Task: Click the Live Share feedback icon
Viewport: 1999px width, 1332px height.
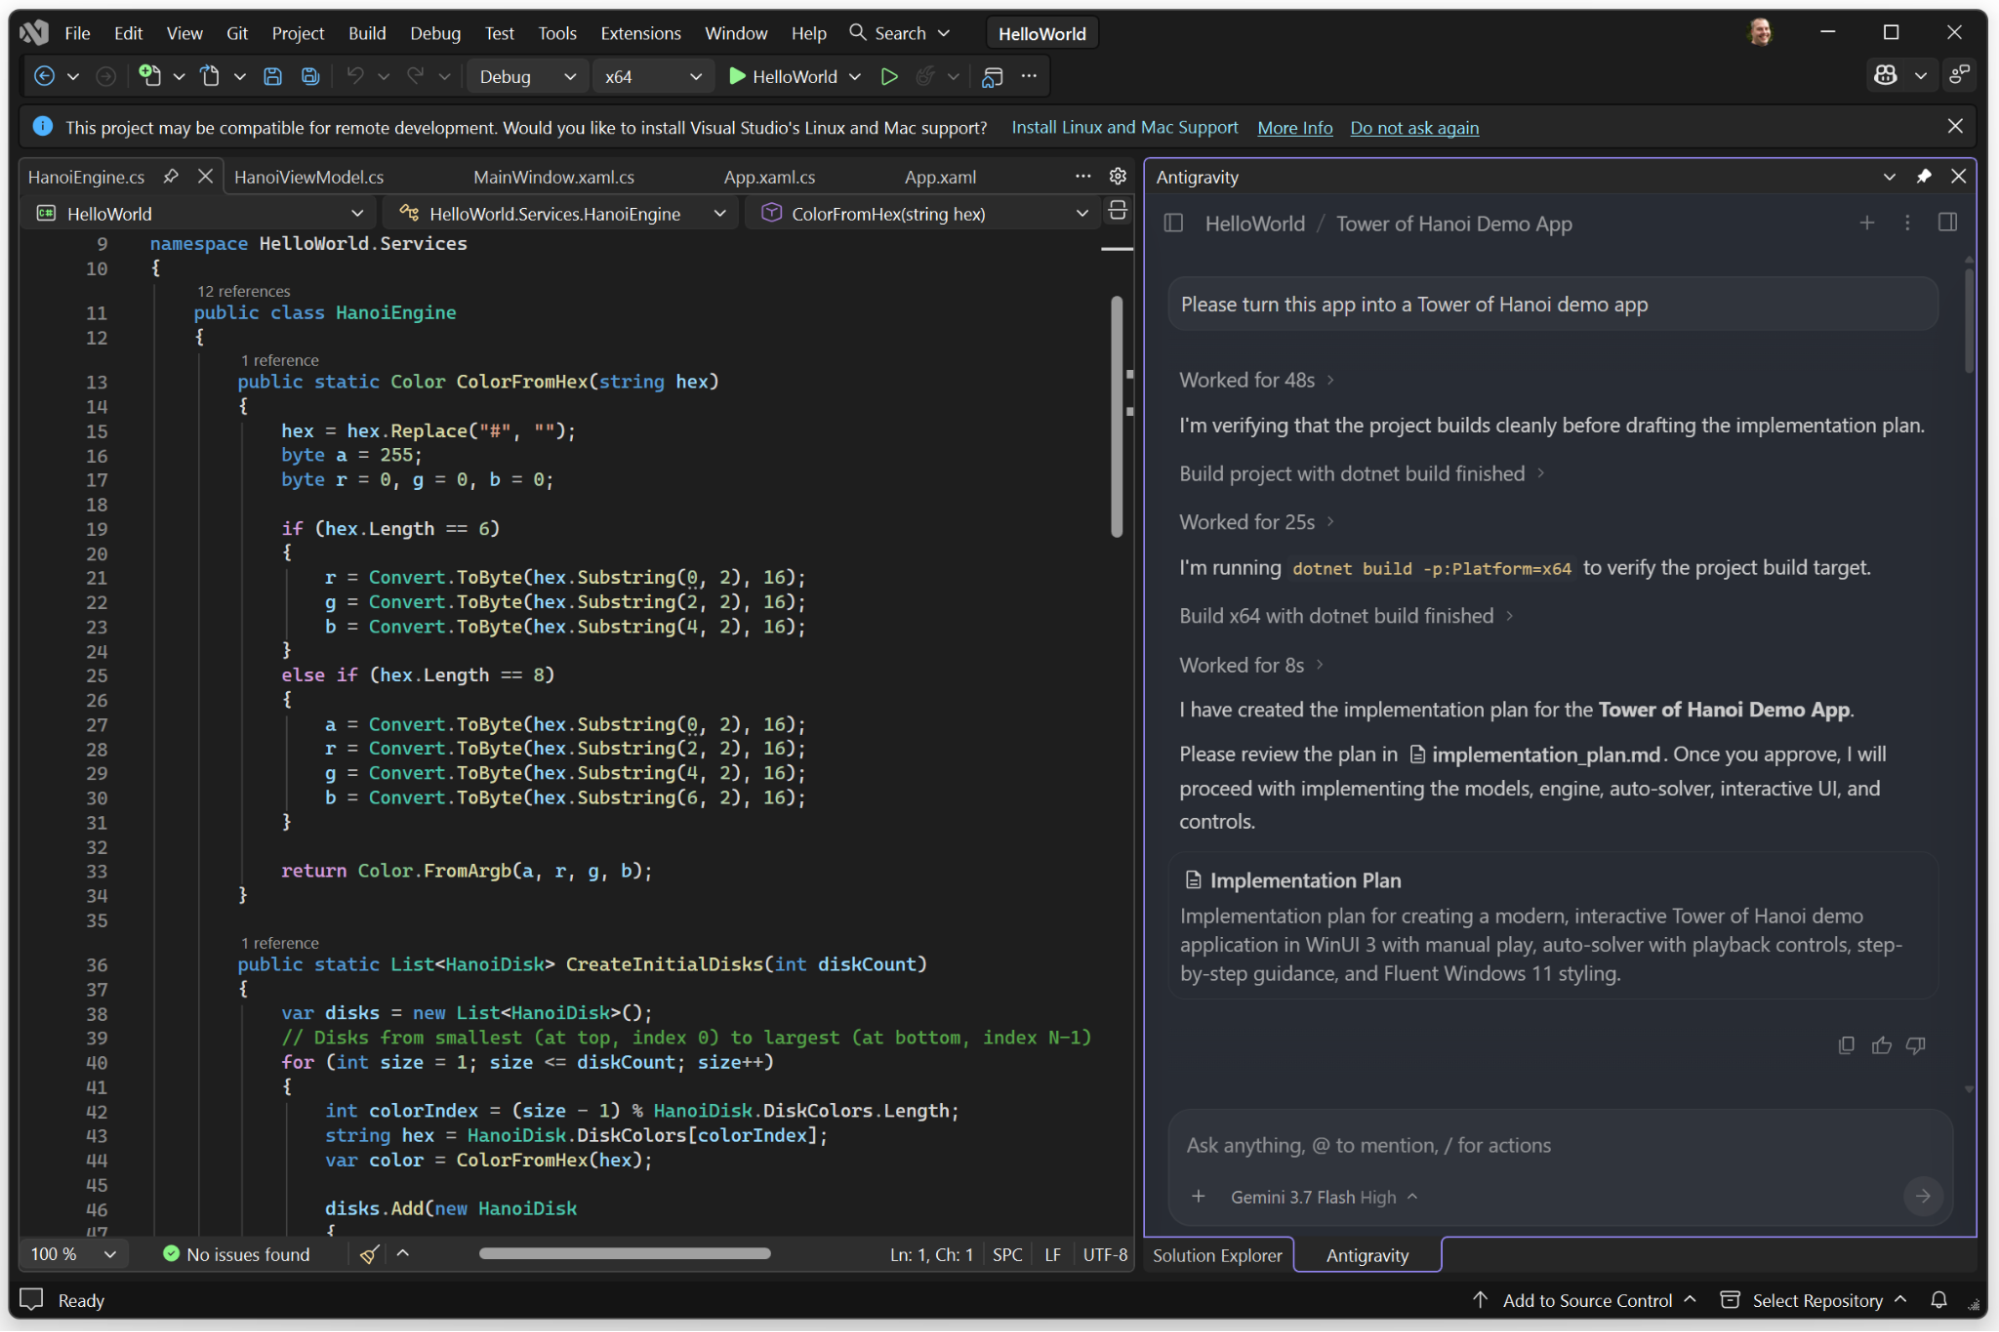Action: click(1959, 76)
